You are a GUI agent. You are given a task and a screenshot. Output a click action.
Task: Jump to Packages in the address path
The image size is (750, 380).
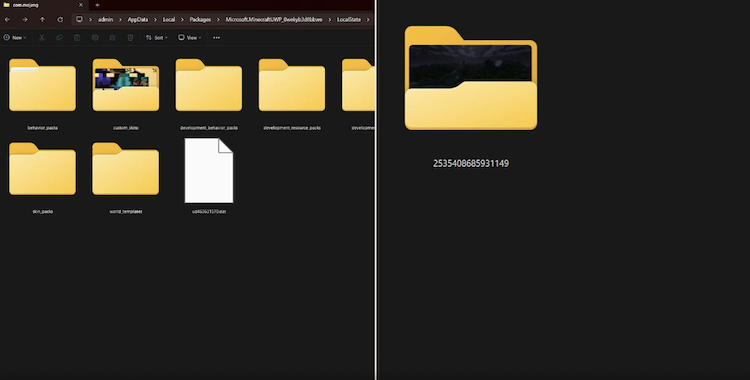pyautogui.click(x=200, y=20)
